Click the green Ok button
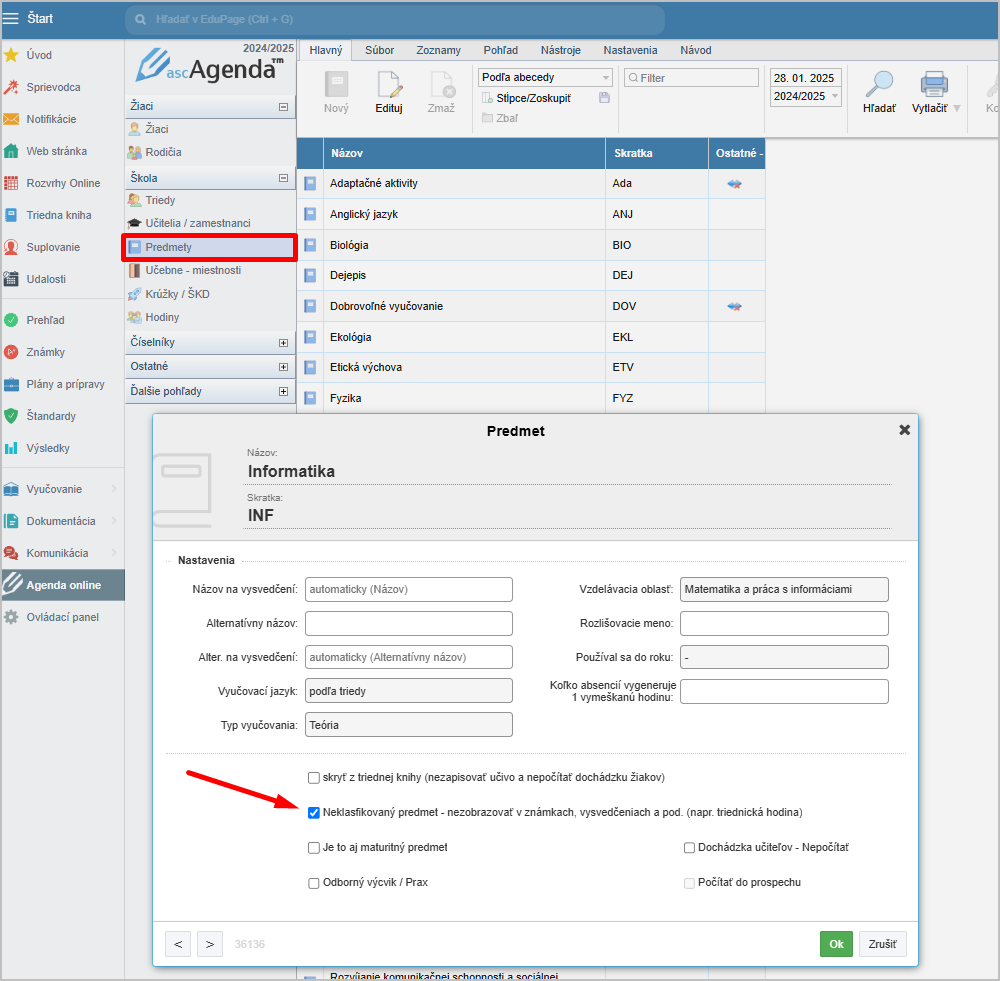 [x=836, y=944]
